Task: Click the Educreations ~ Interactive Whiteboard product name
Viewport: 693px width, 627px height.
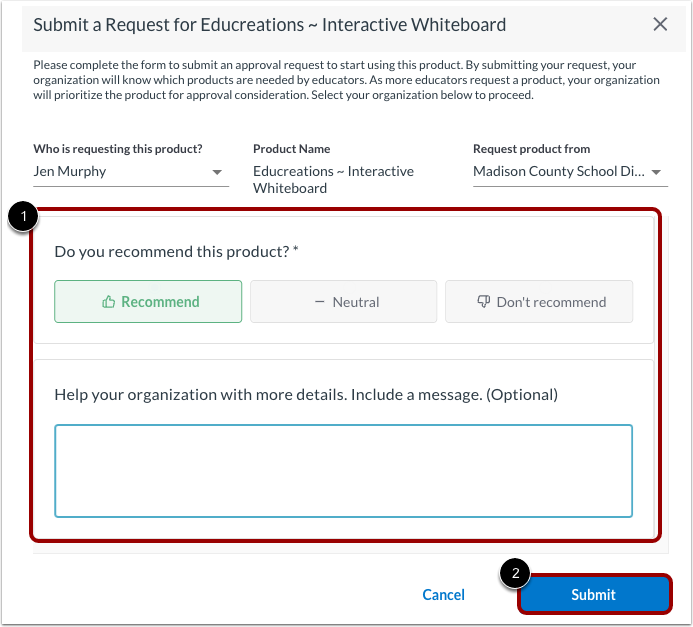Action: pyautogui.click(x=334, y=180)
